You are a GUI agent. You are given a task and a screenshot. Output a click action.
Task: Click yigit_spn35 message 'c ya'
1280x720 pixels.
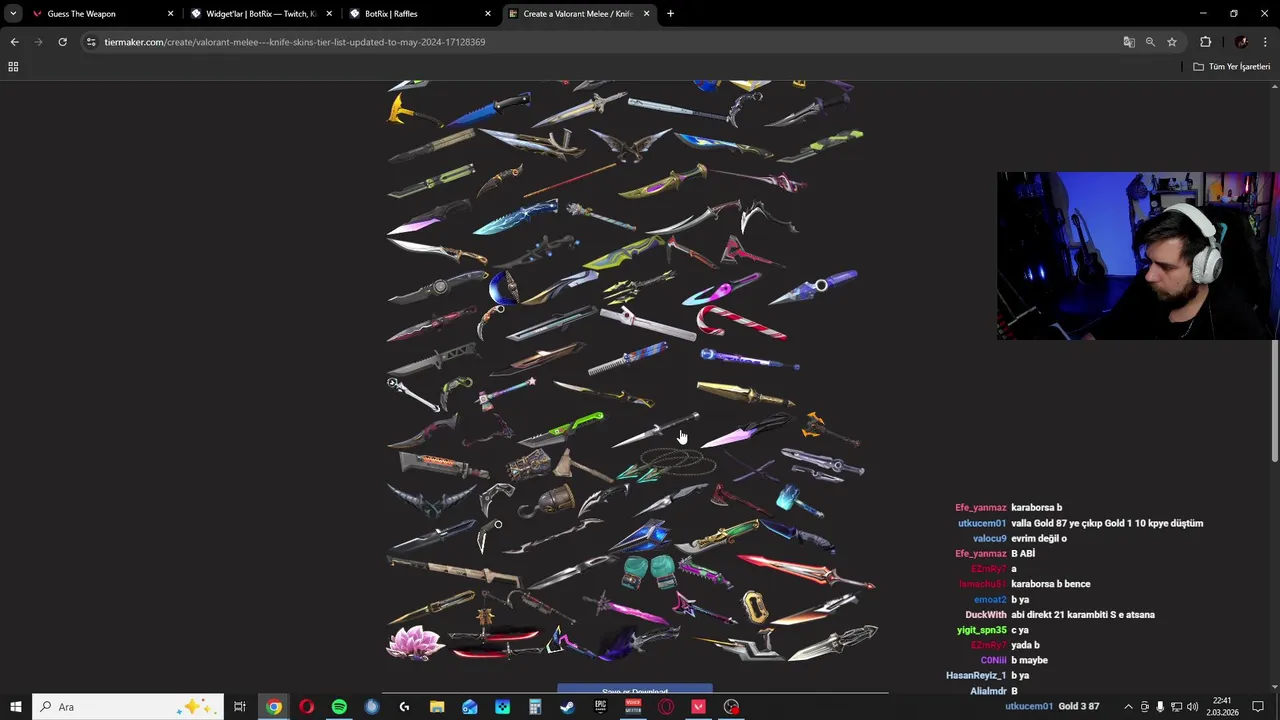point(1021,630)
